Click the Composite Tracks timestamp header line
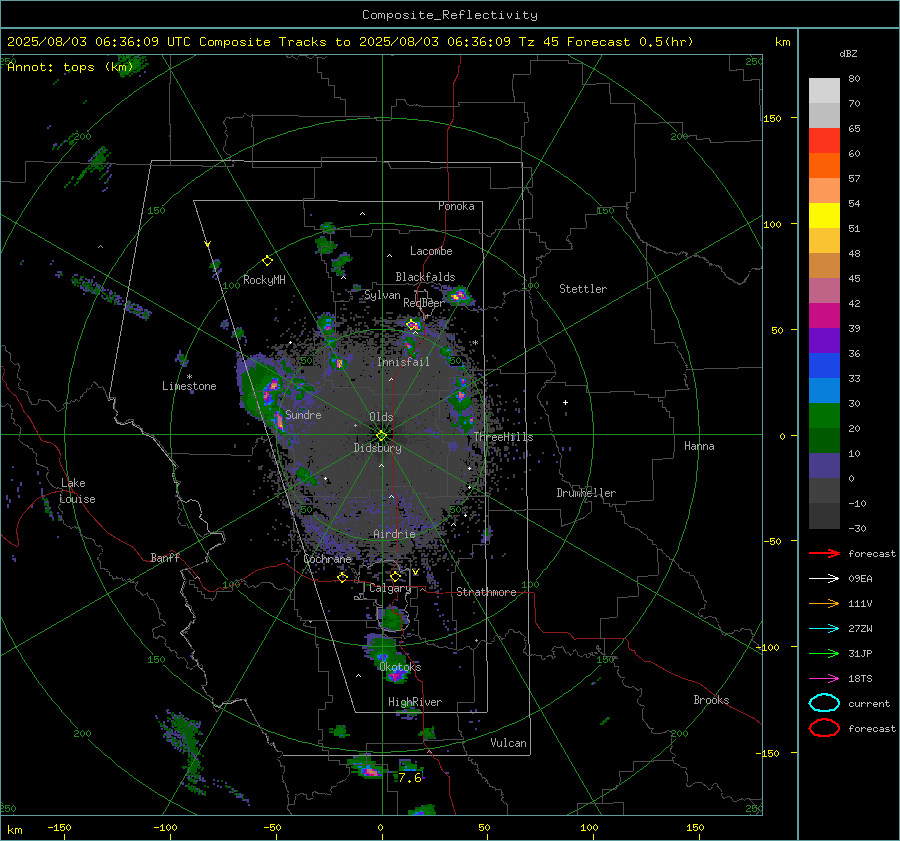The width and height of the screenshot is (900, 841). [350, 42]
